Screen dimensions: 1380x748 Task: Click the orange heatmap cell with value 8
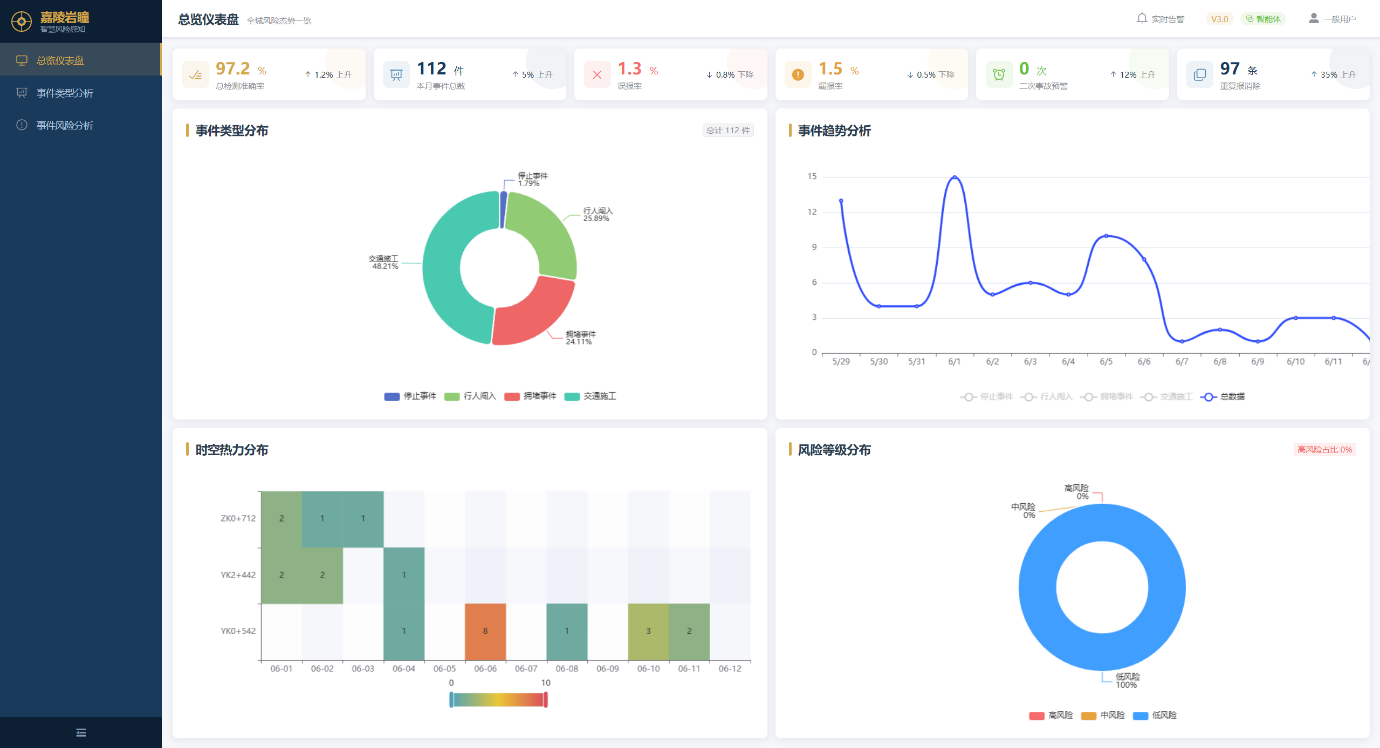coord(485,632)
